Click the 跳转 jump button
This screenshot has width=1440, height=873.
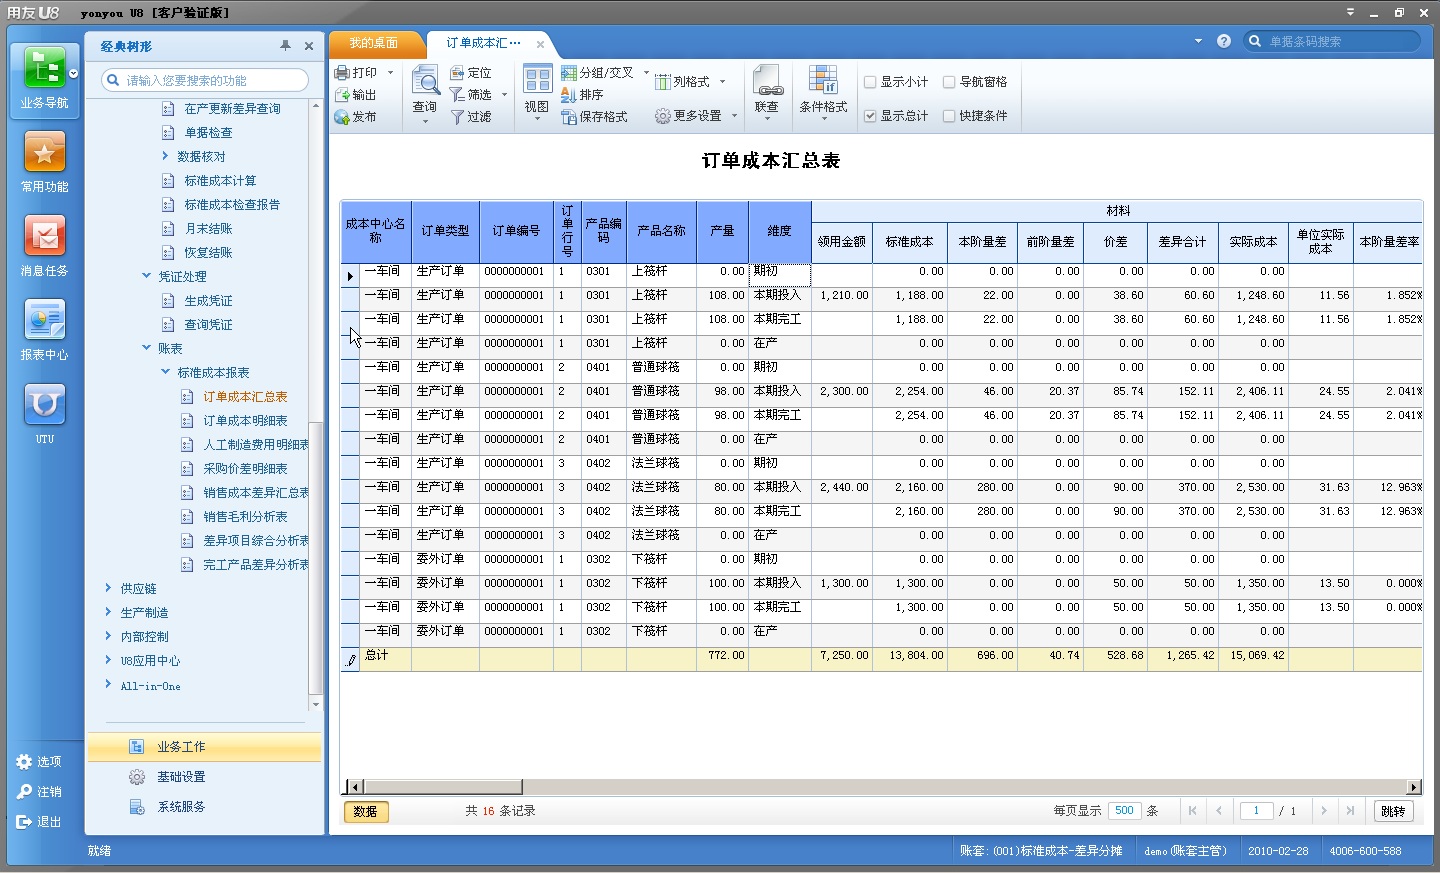tap(1393, 811)
